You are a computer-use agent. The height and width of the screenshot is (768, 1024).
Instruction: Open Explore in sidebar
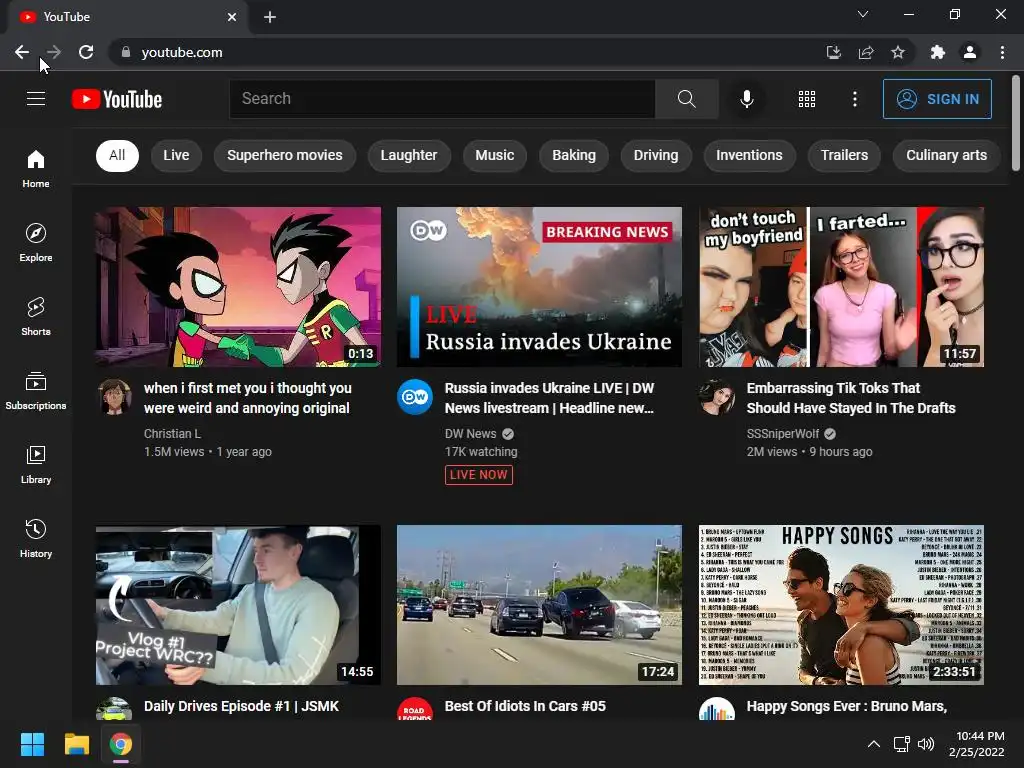[36, 242]
